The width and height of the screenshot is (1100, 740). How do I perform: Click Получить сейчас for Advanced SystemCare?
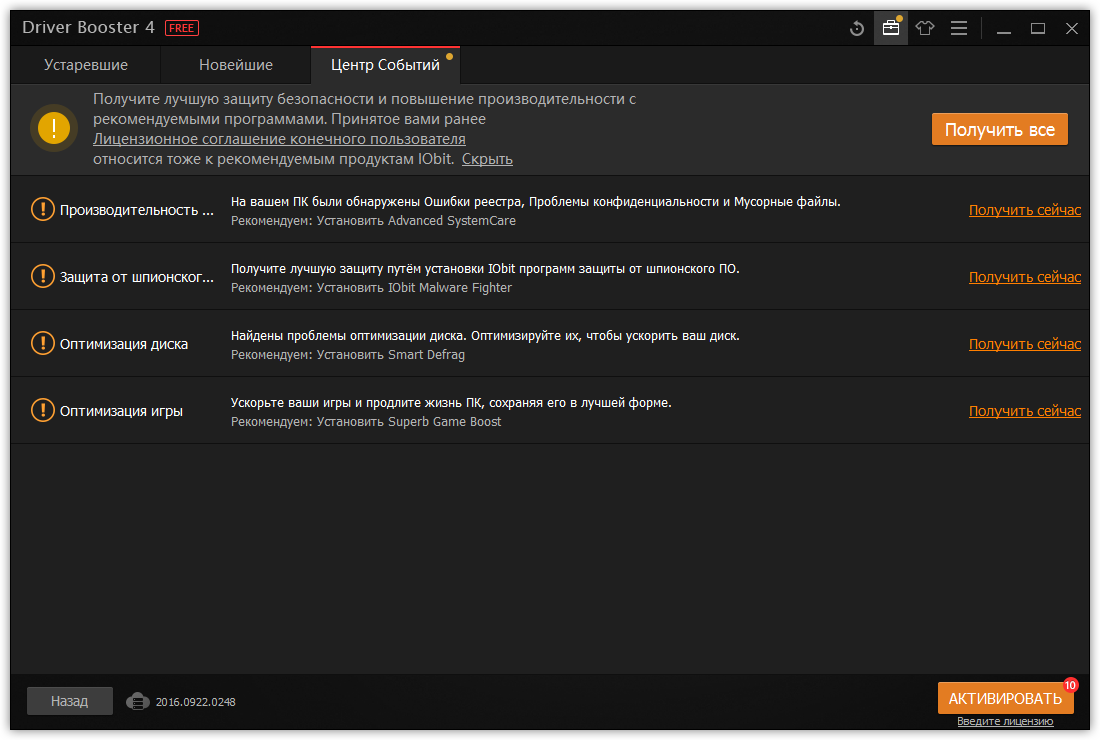[1024, 210]
